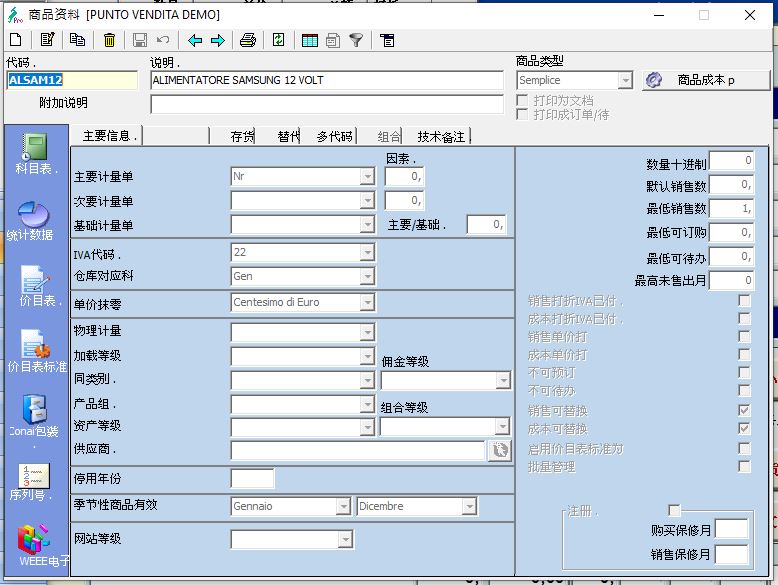Toggle 打印成订单/待 checkbox
Viewport: 778px width, 585px height.
pyautogui.click(x=522, y=115)
